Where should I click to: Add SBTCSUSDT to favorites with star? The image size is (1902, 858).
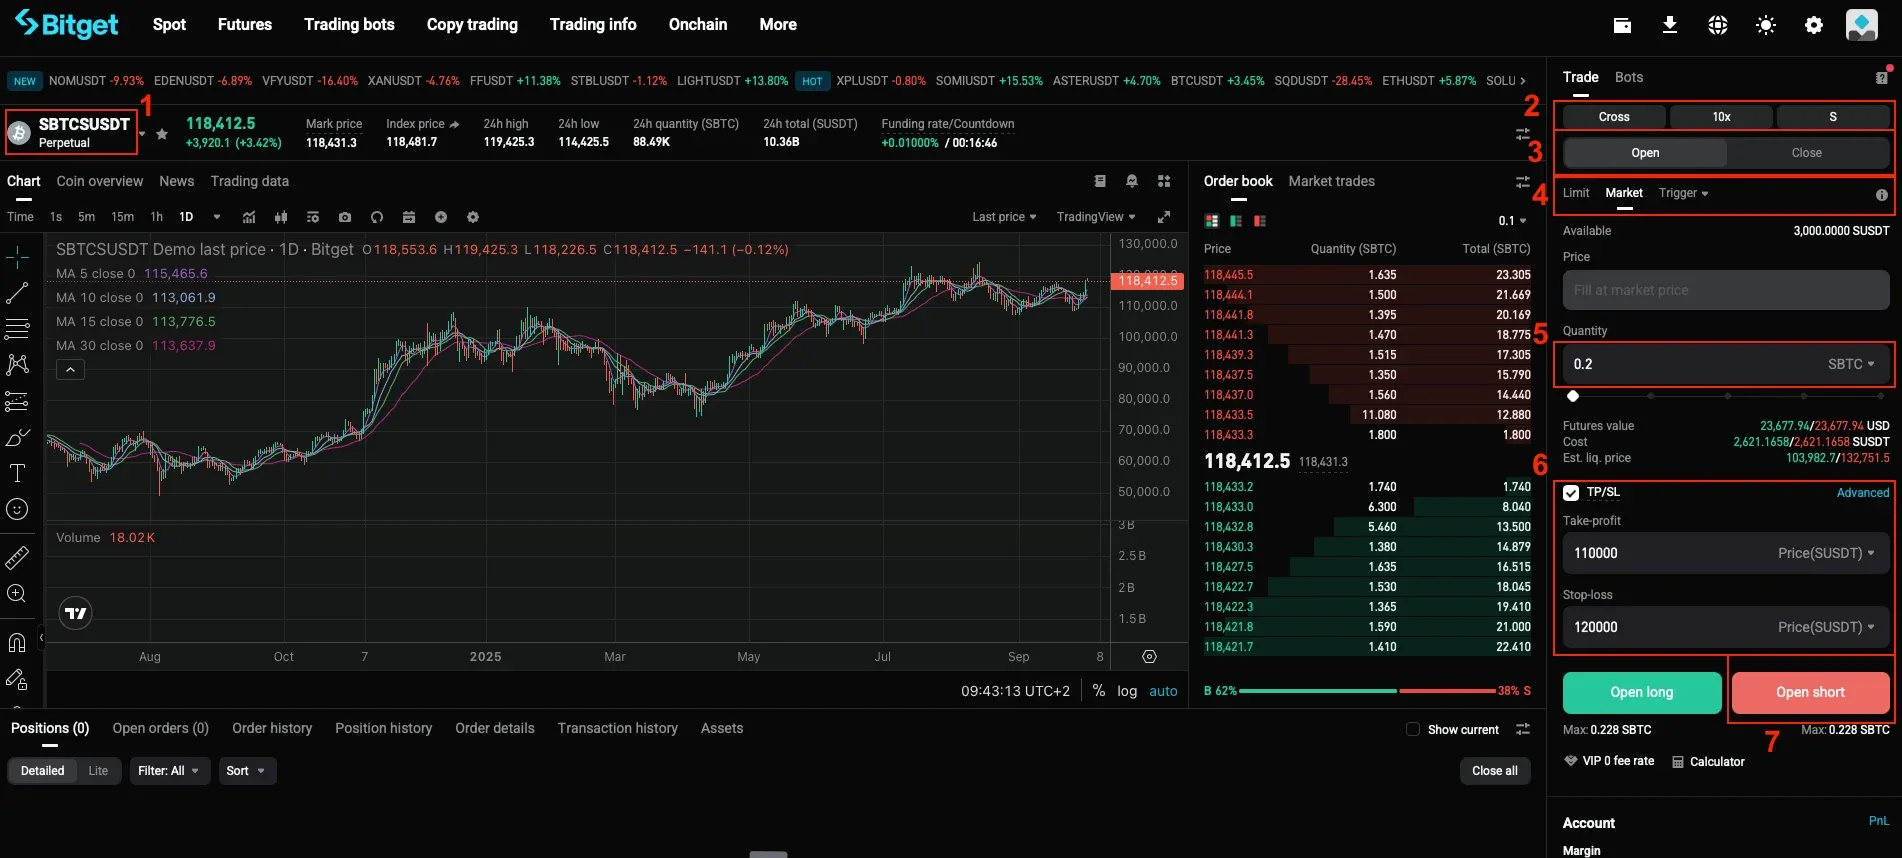point(162,133)
